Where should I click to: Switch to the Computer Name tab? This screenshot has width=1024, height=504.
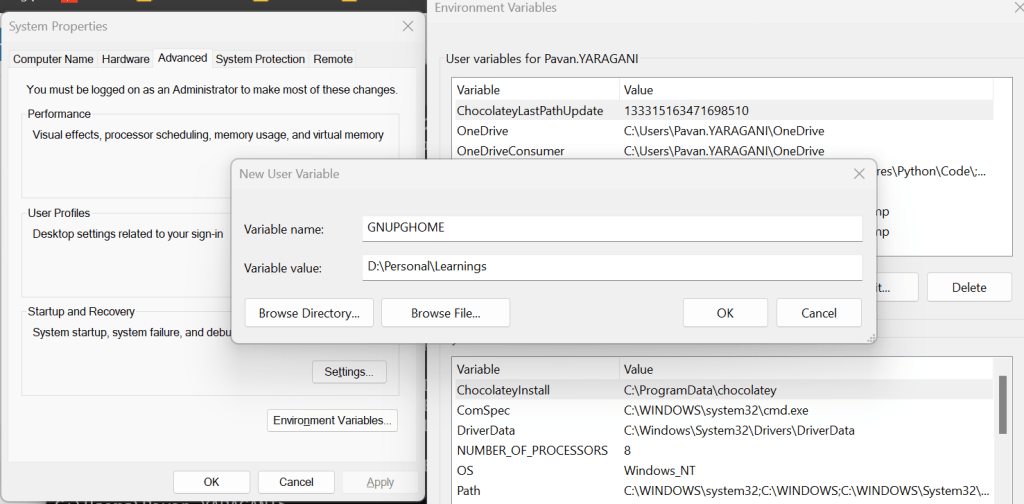coord(53,59)
